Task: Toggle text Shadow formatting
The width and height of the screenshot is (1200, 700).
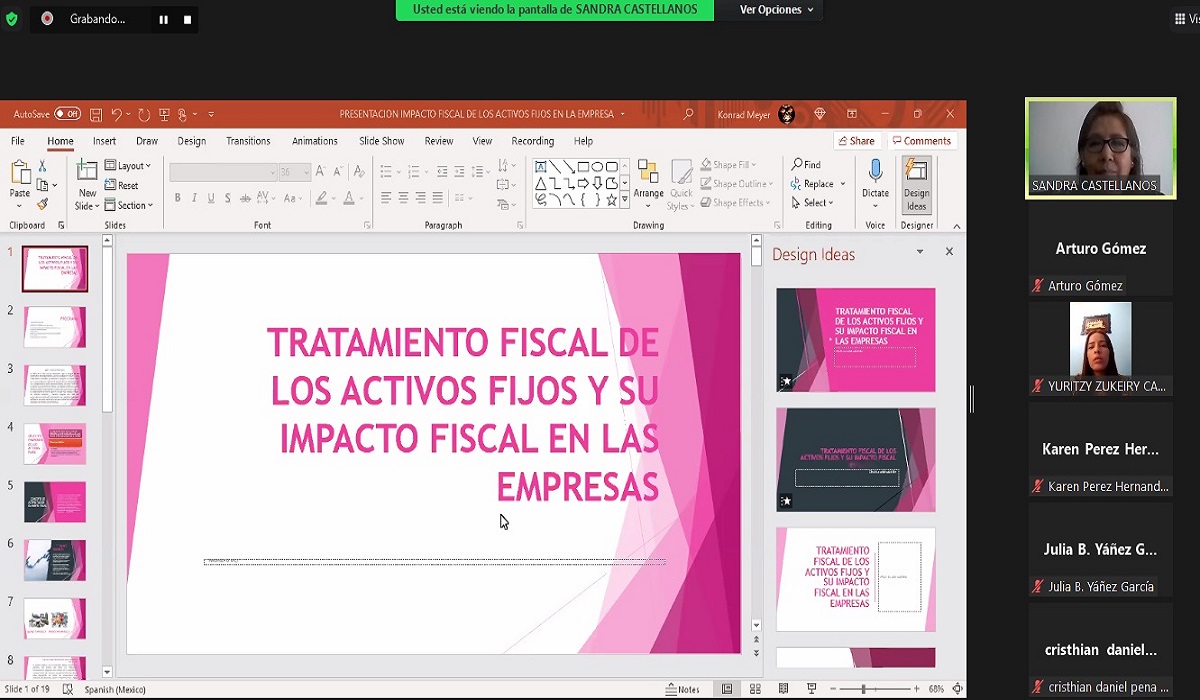Action: click(228, 198)
